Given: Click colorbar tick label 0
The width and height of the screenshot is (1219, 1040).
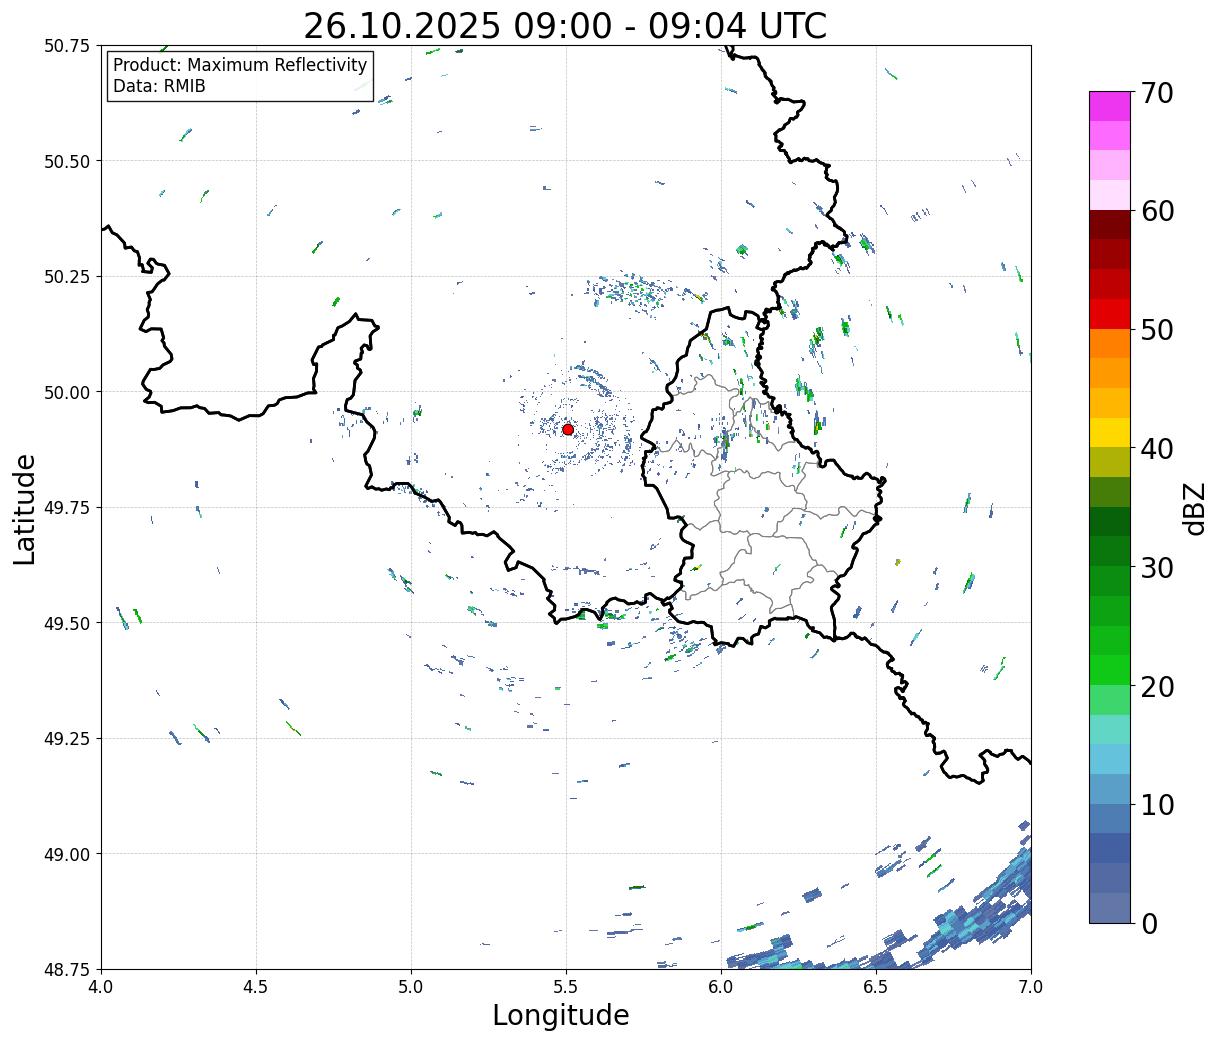Looking at the screenshot, I should pos(1148,924).
